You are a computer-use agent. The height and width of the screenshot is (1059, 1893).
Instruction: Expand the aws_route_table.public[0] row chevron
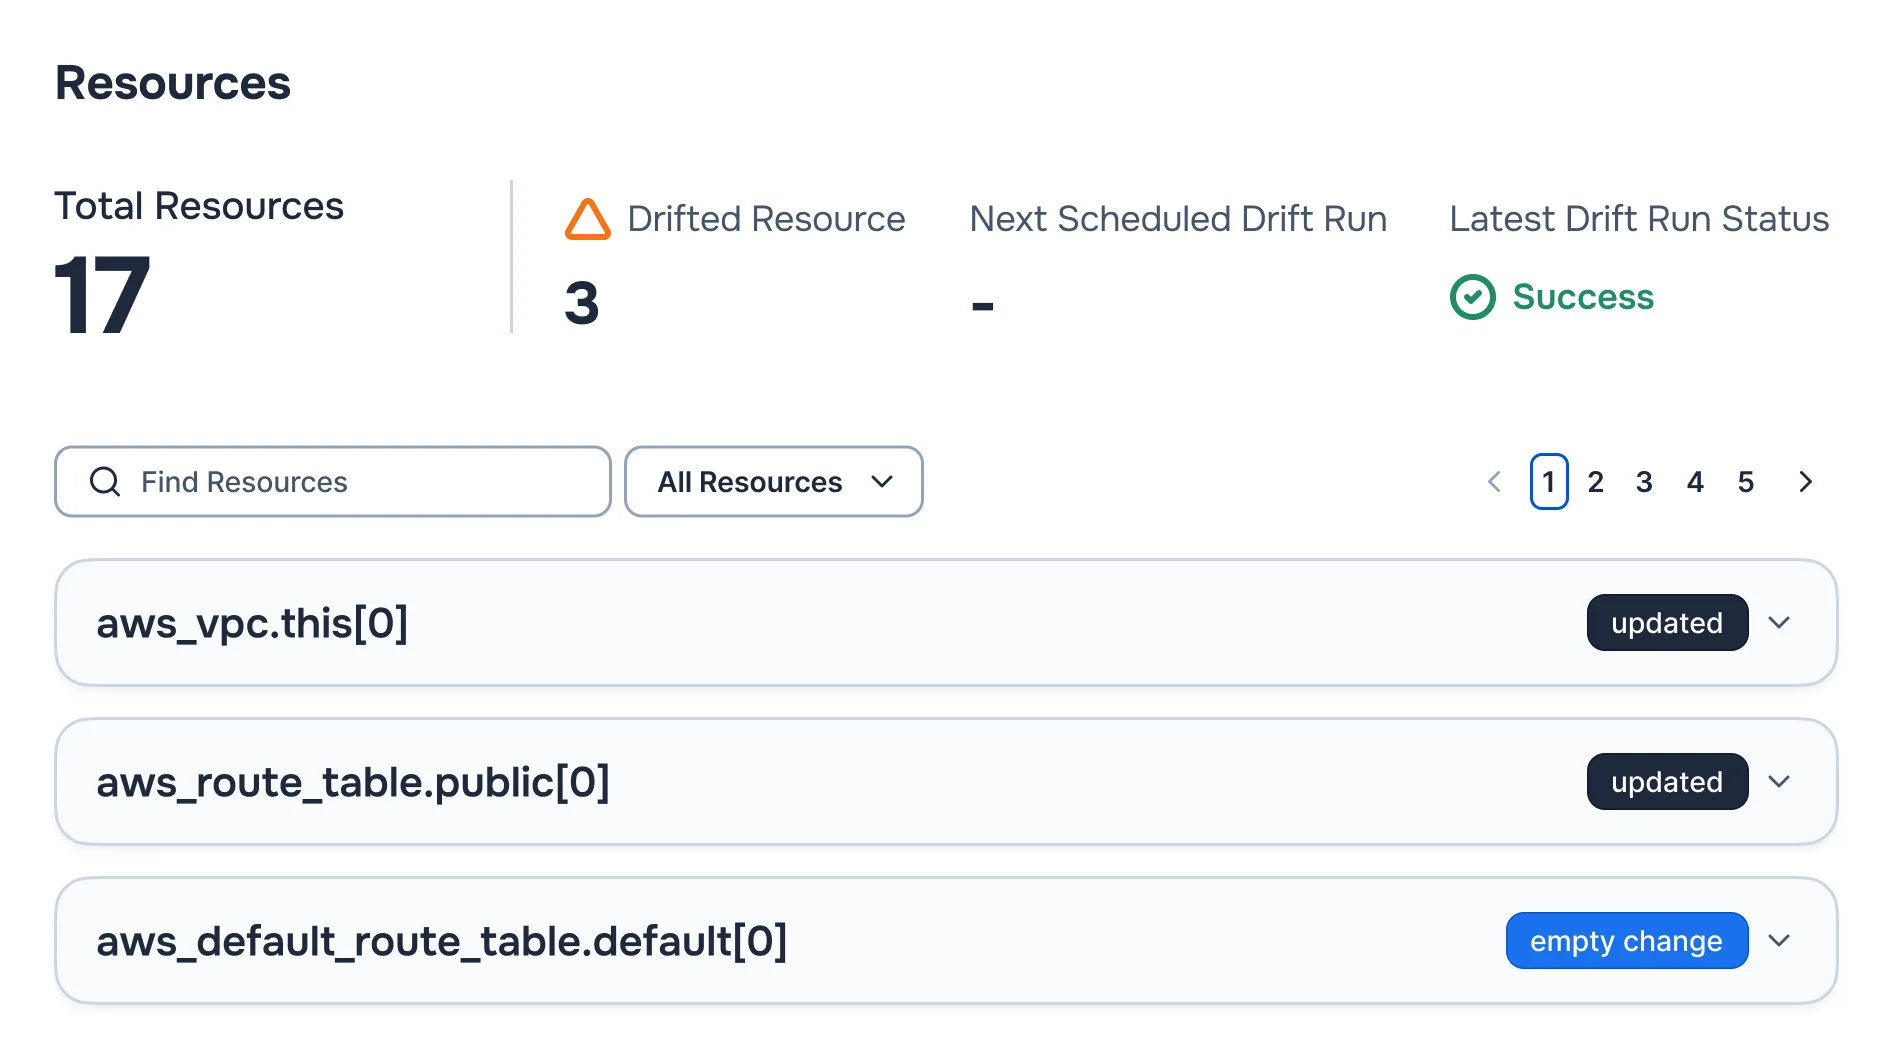click(x=1778, y=782)
